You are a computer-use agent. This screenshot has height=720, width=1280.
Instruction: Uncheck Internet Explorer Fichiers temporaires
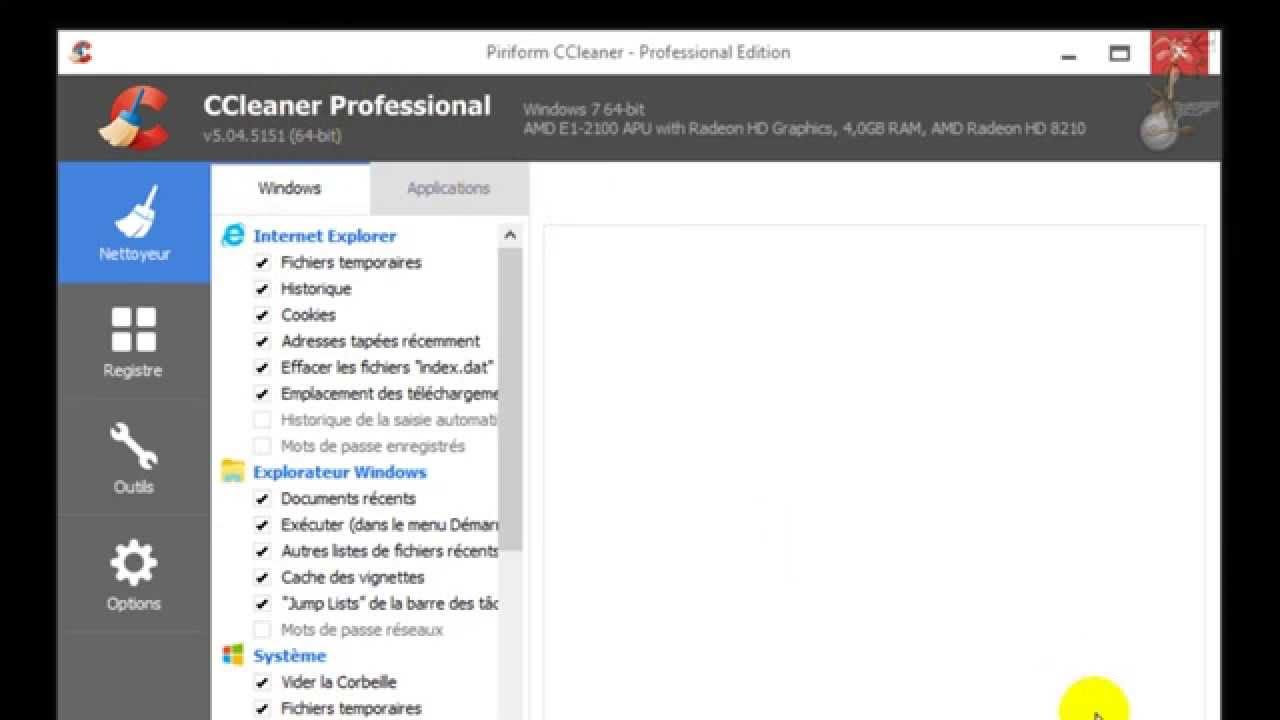click(262, 263)
